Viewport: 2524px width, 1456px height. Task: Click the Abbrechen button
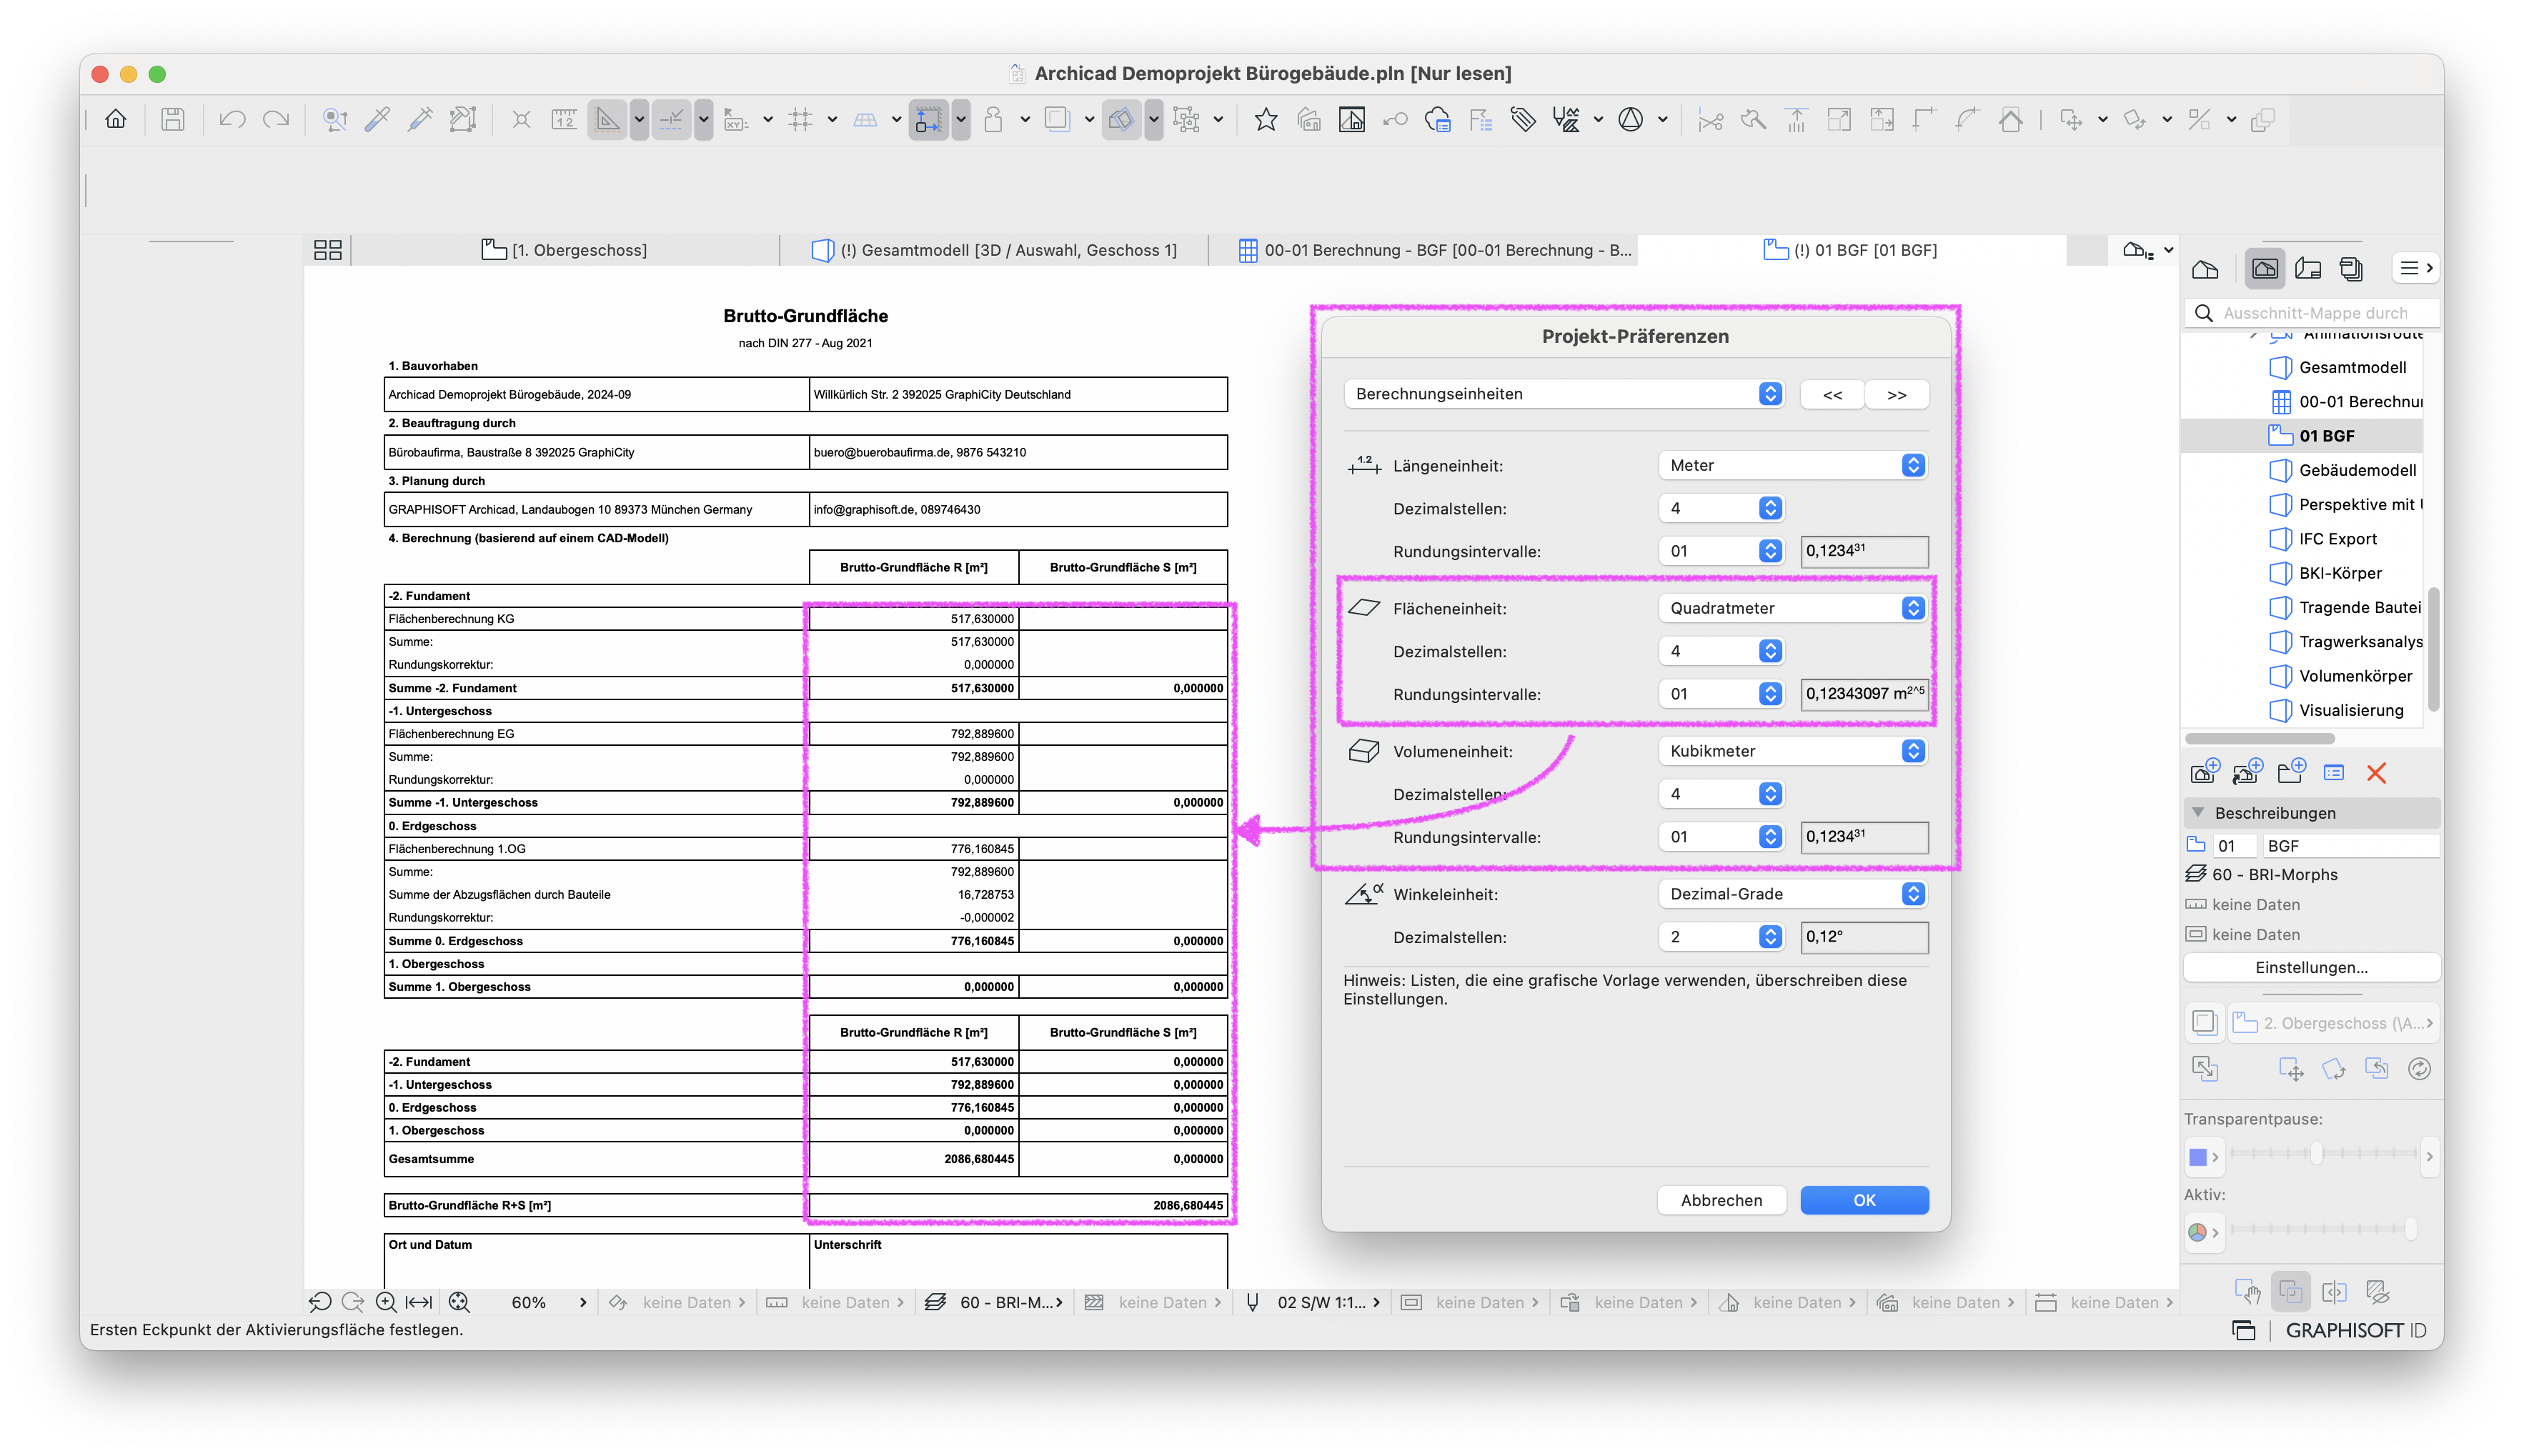click(x=1721, y=1200)
